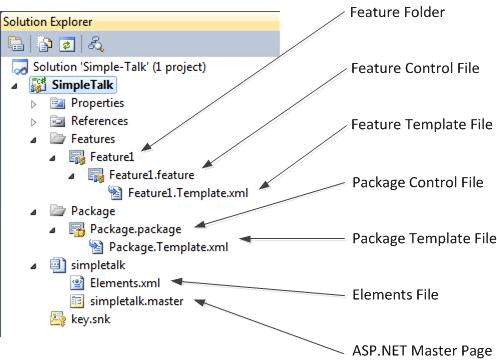Select the SimpleTalk project name
Image resolution: width=497 pixels, height=360 pixels.
click(83, 85)
